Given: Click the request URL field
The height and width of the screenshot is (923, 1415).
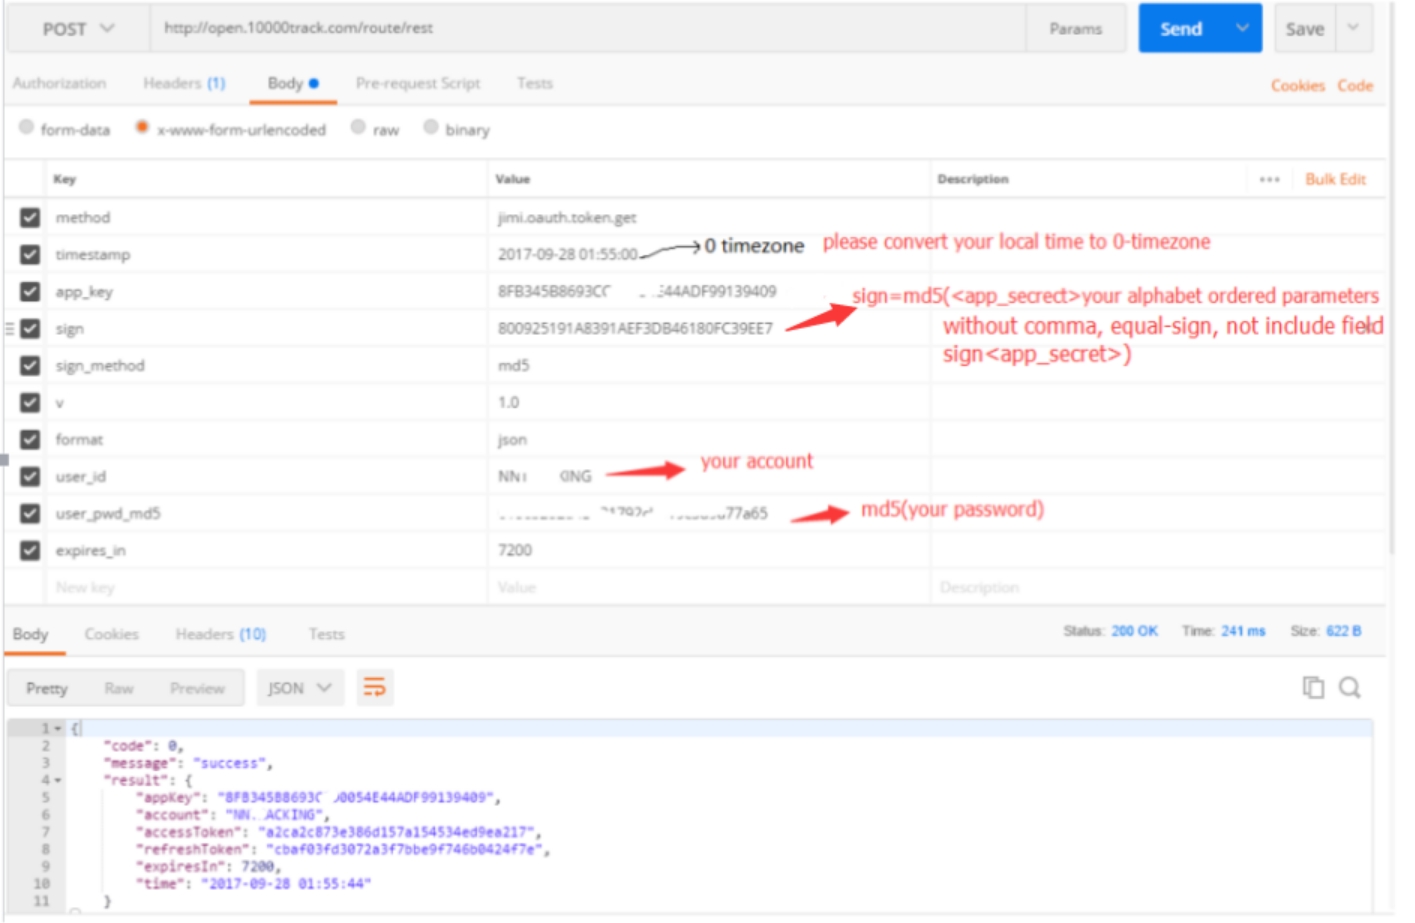Looking at the screenshot, I should [x=588, y=28].
